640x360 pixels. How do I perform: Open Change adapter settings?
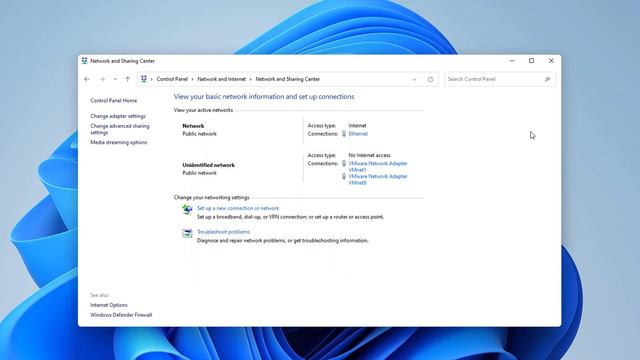(118, 116)
